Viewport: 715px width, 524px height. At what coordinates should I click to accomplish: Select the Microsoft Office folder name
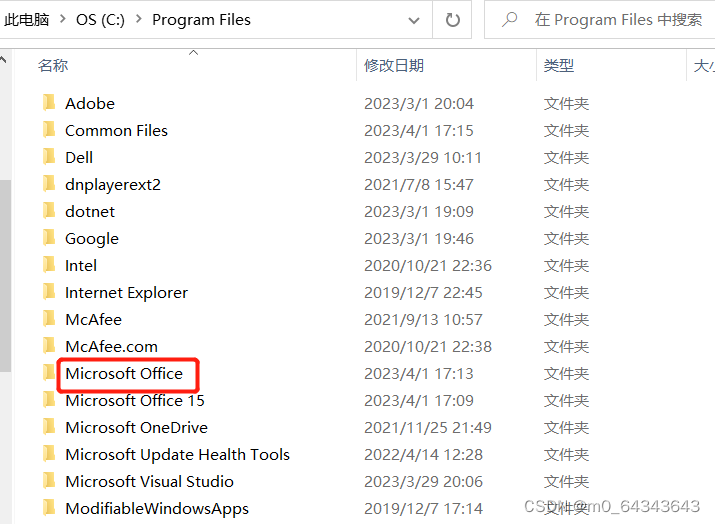124,373
